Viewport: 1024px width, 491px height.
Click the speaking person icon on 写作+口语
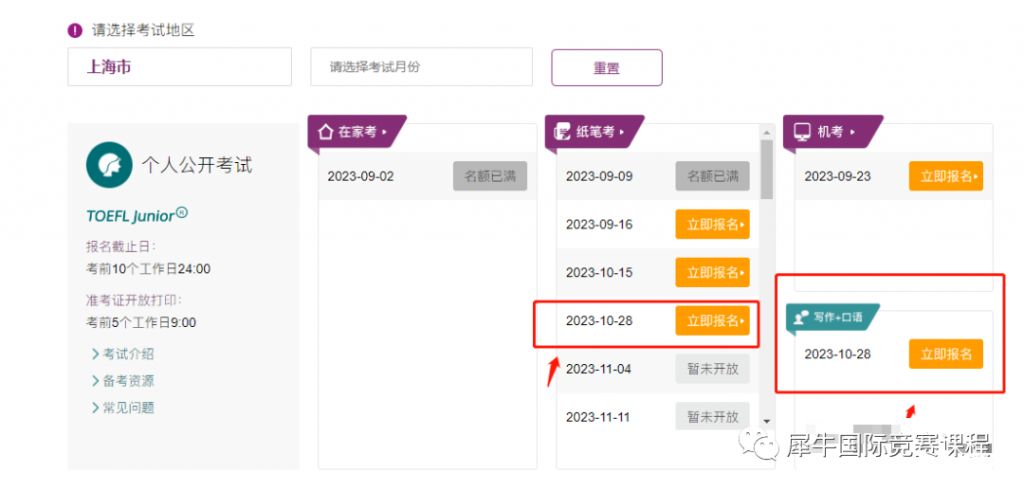[x=801, y=317]
